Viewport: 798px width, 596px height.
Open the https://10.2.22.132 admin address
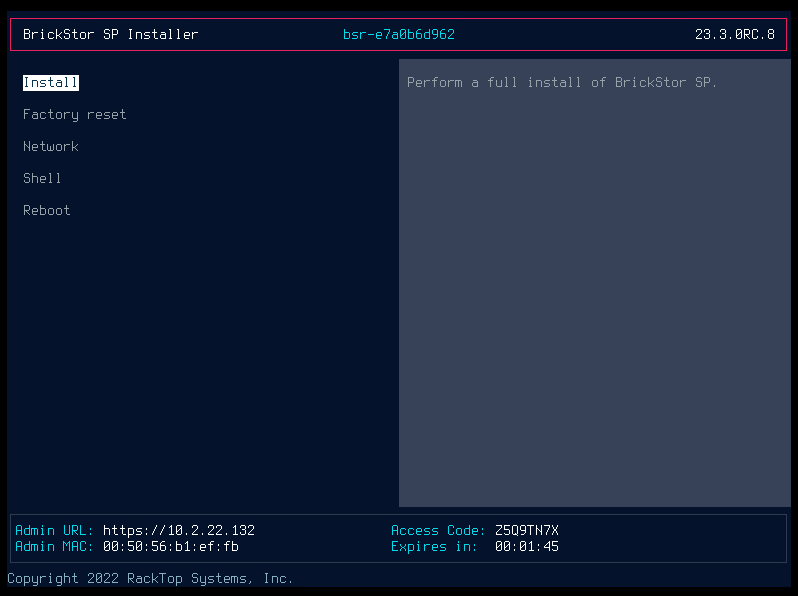pos(179,531)
